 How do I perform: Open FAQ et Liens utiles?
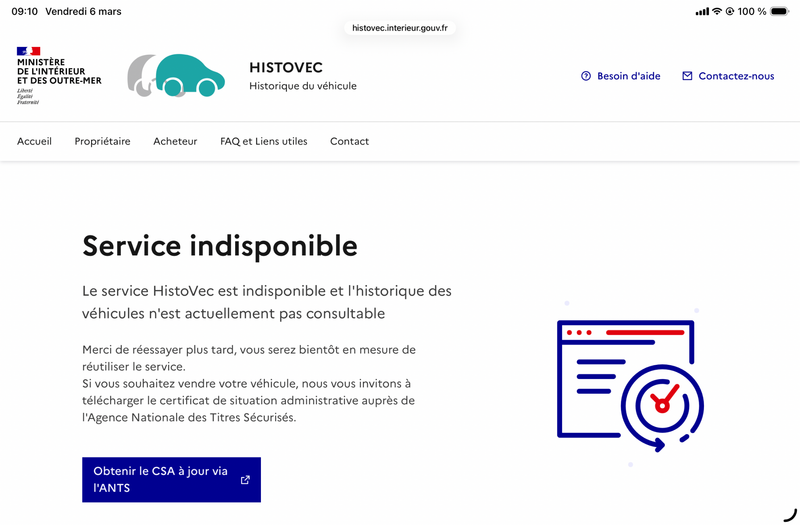point(264,141)
